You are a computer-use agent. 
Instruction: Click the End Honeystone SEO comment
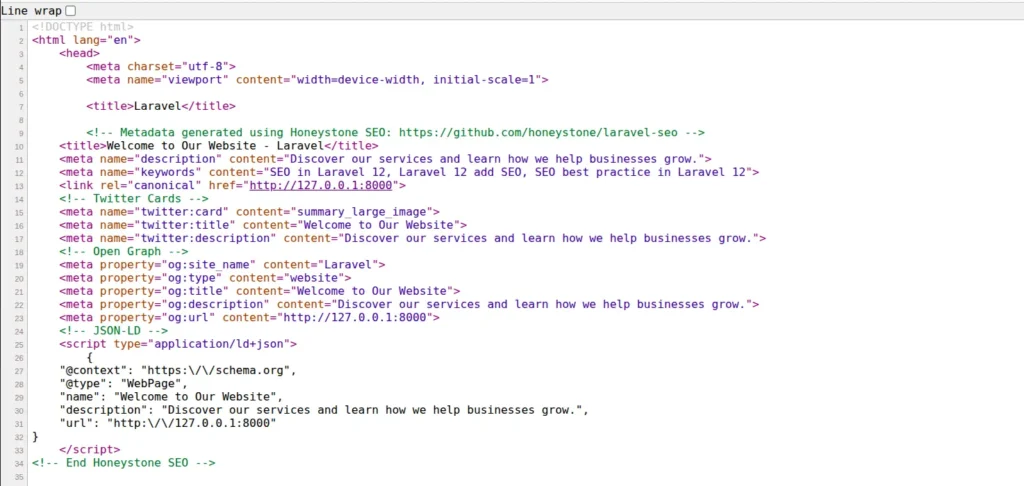coord(123,462)
